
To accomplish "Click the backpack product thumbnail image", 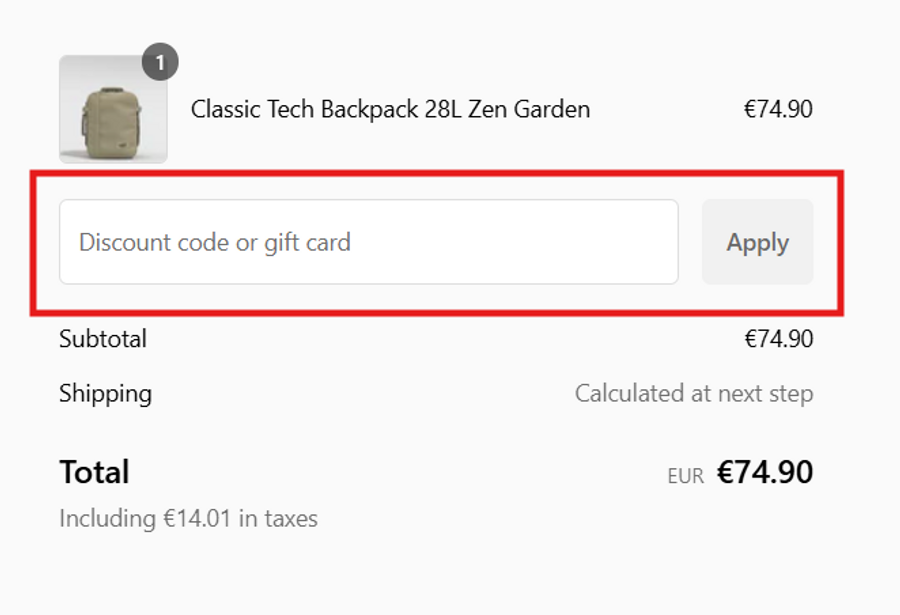I will [x=113, y=109].
